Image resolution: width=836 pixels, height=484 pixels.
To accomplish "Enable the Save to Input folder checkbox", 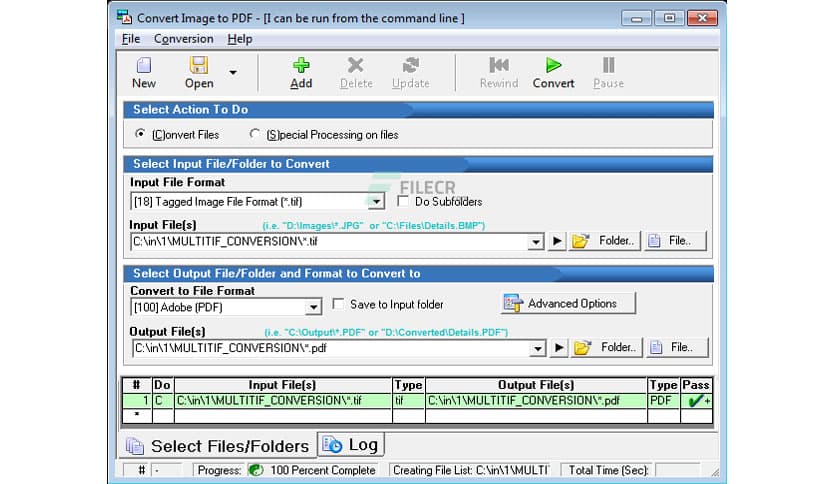I will [x=338, y=304].
